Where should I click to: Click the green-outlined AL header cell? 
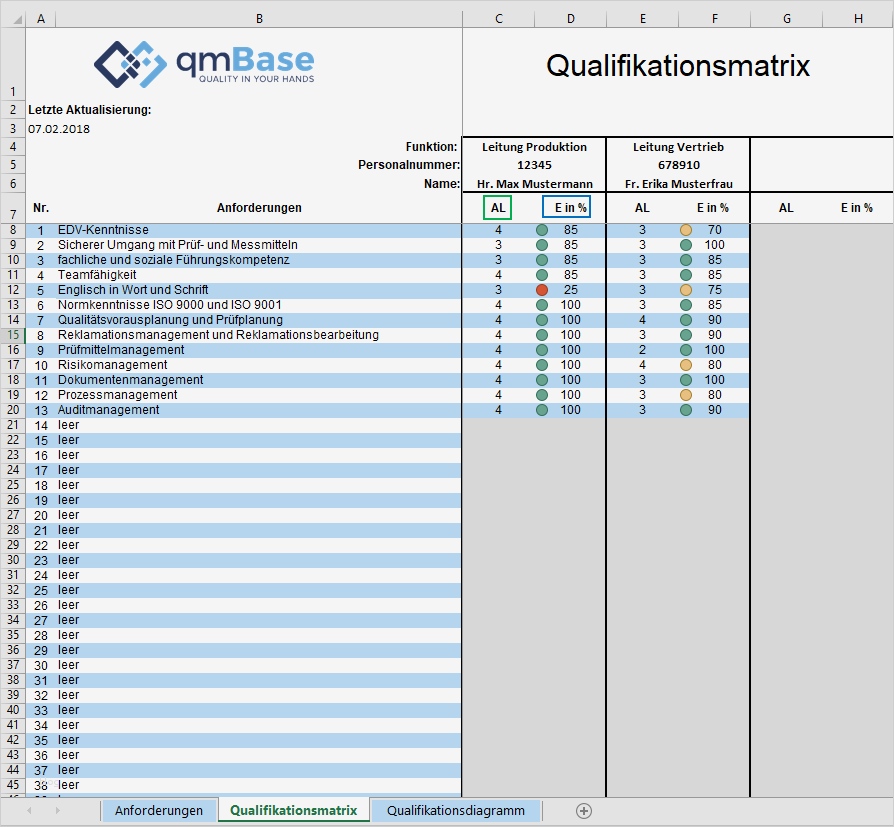pyautogui.click(x=498, y=208)
